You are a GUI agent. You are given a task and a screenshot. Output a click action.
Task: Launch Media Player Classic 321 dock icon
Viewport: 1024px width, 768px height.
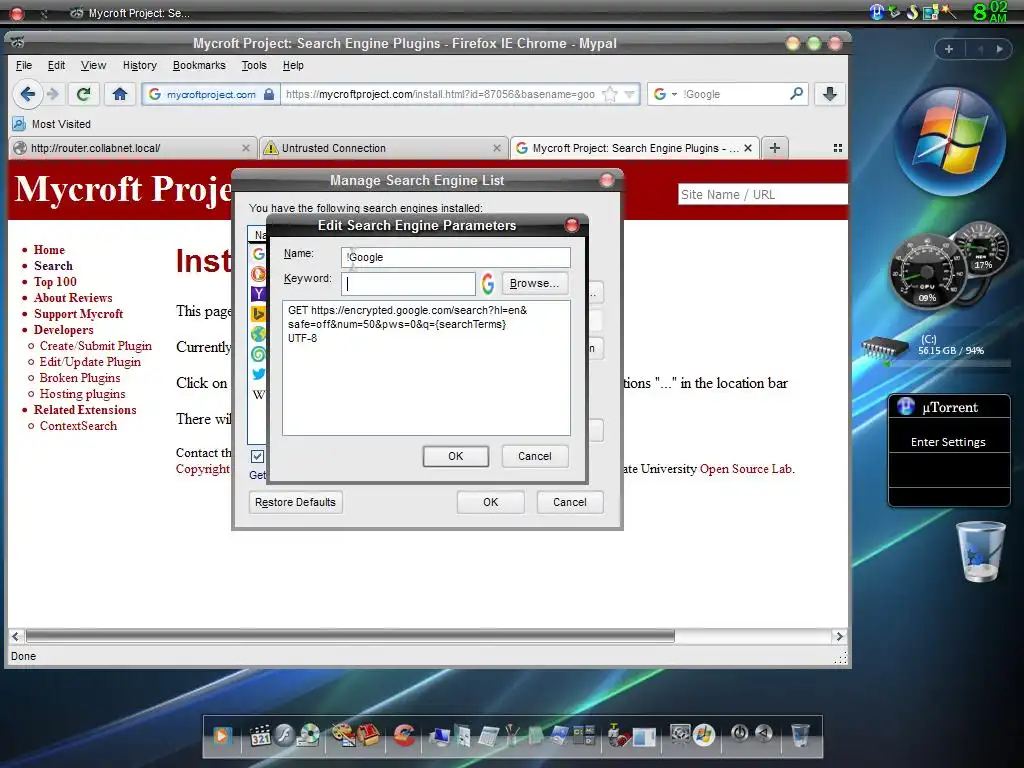[260, 736]
